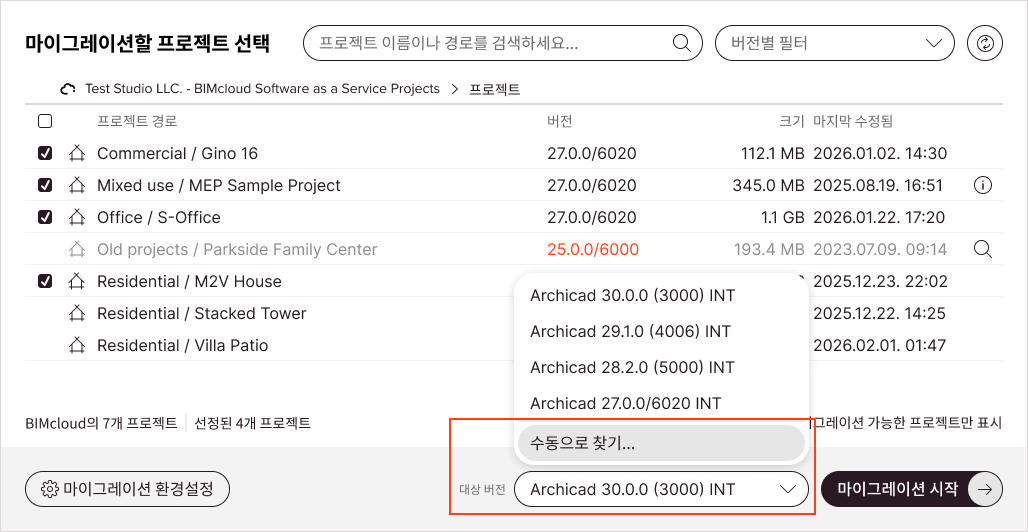Select Archicad 30.0.0 (3000) INT from list
1028x532 pixels.
tap(662, 296)
